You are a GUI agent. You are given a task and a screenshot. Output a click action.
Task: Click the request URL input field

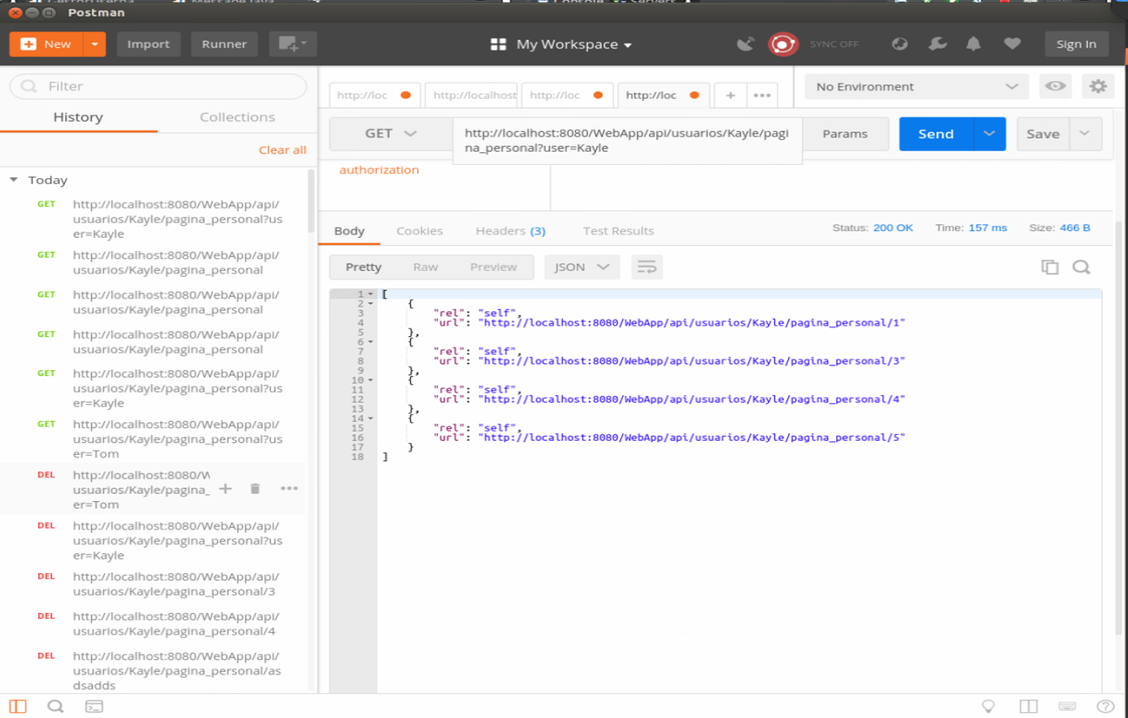pos(627,141)
